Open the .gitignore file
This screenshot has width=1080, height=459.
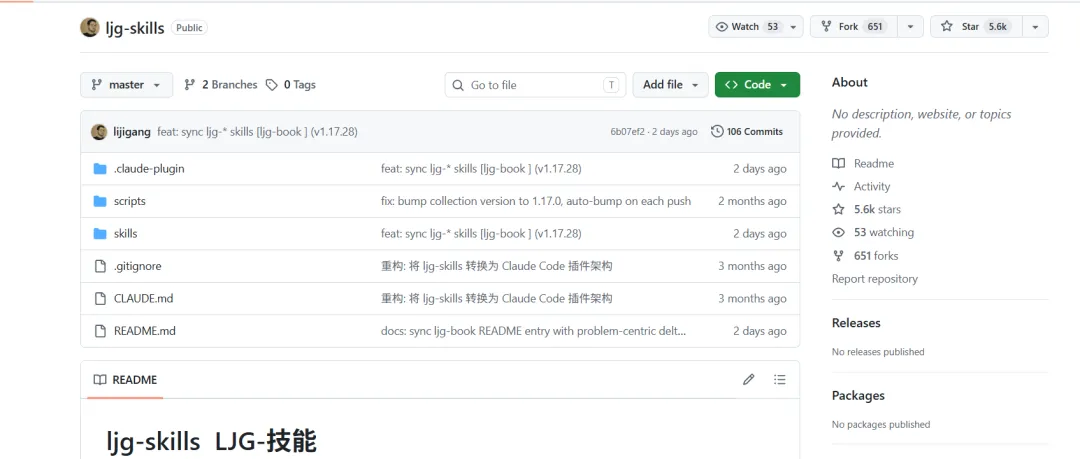(137, 266)
